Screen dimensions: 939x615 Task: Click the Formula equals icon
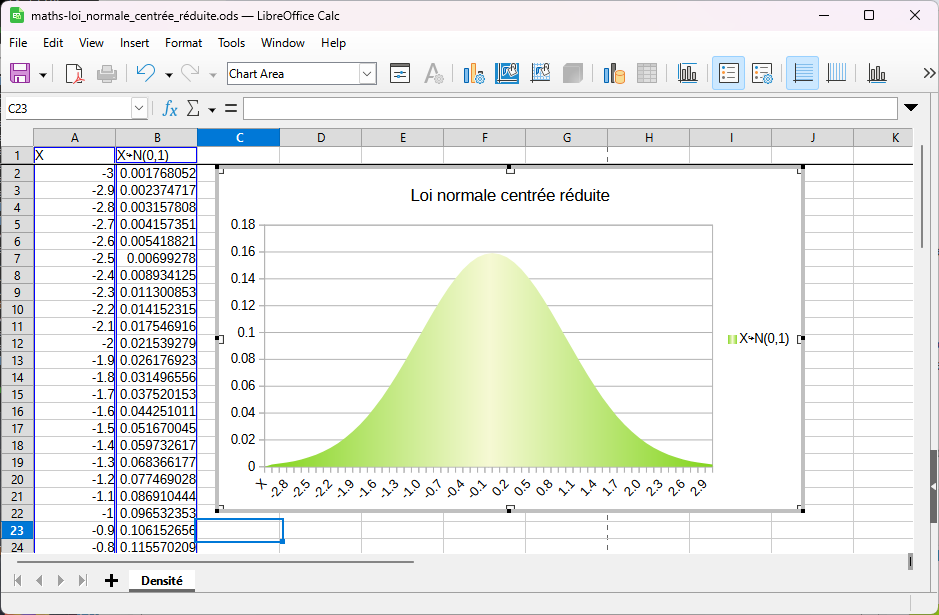(x=231, y=108)
